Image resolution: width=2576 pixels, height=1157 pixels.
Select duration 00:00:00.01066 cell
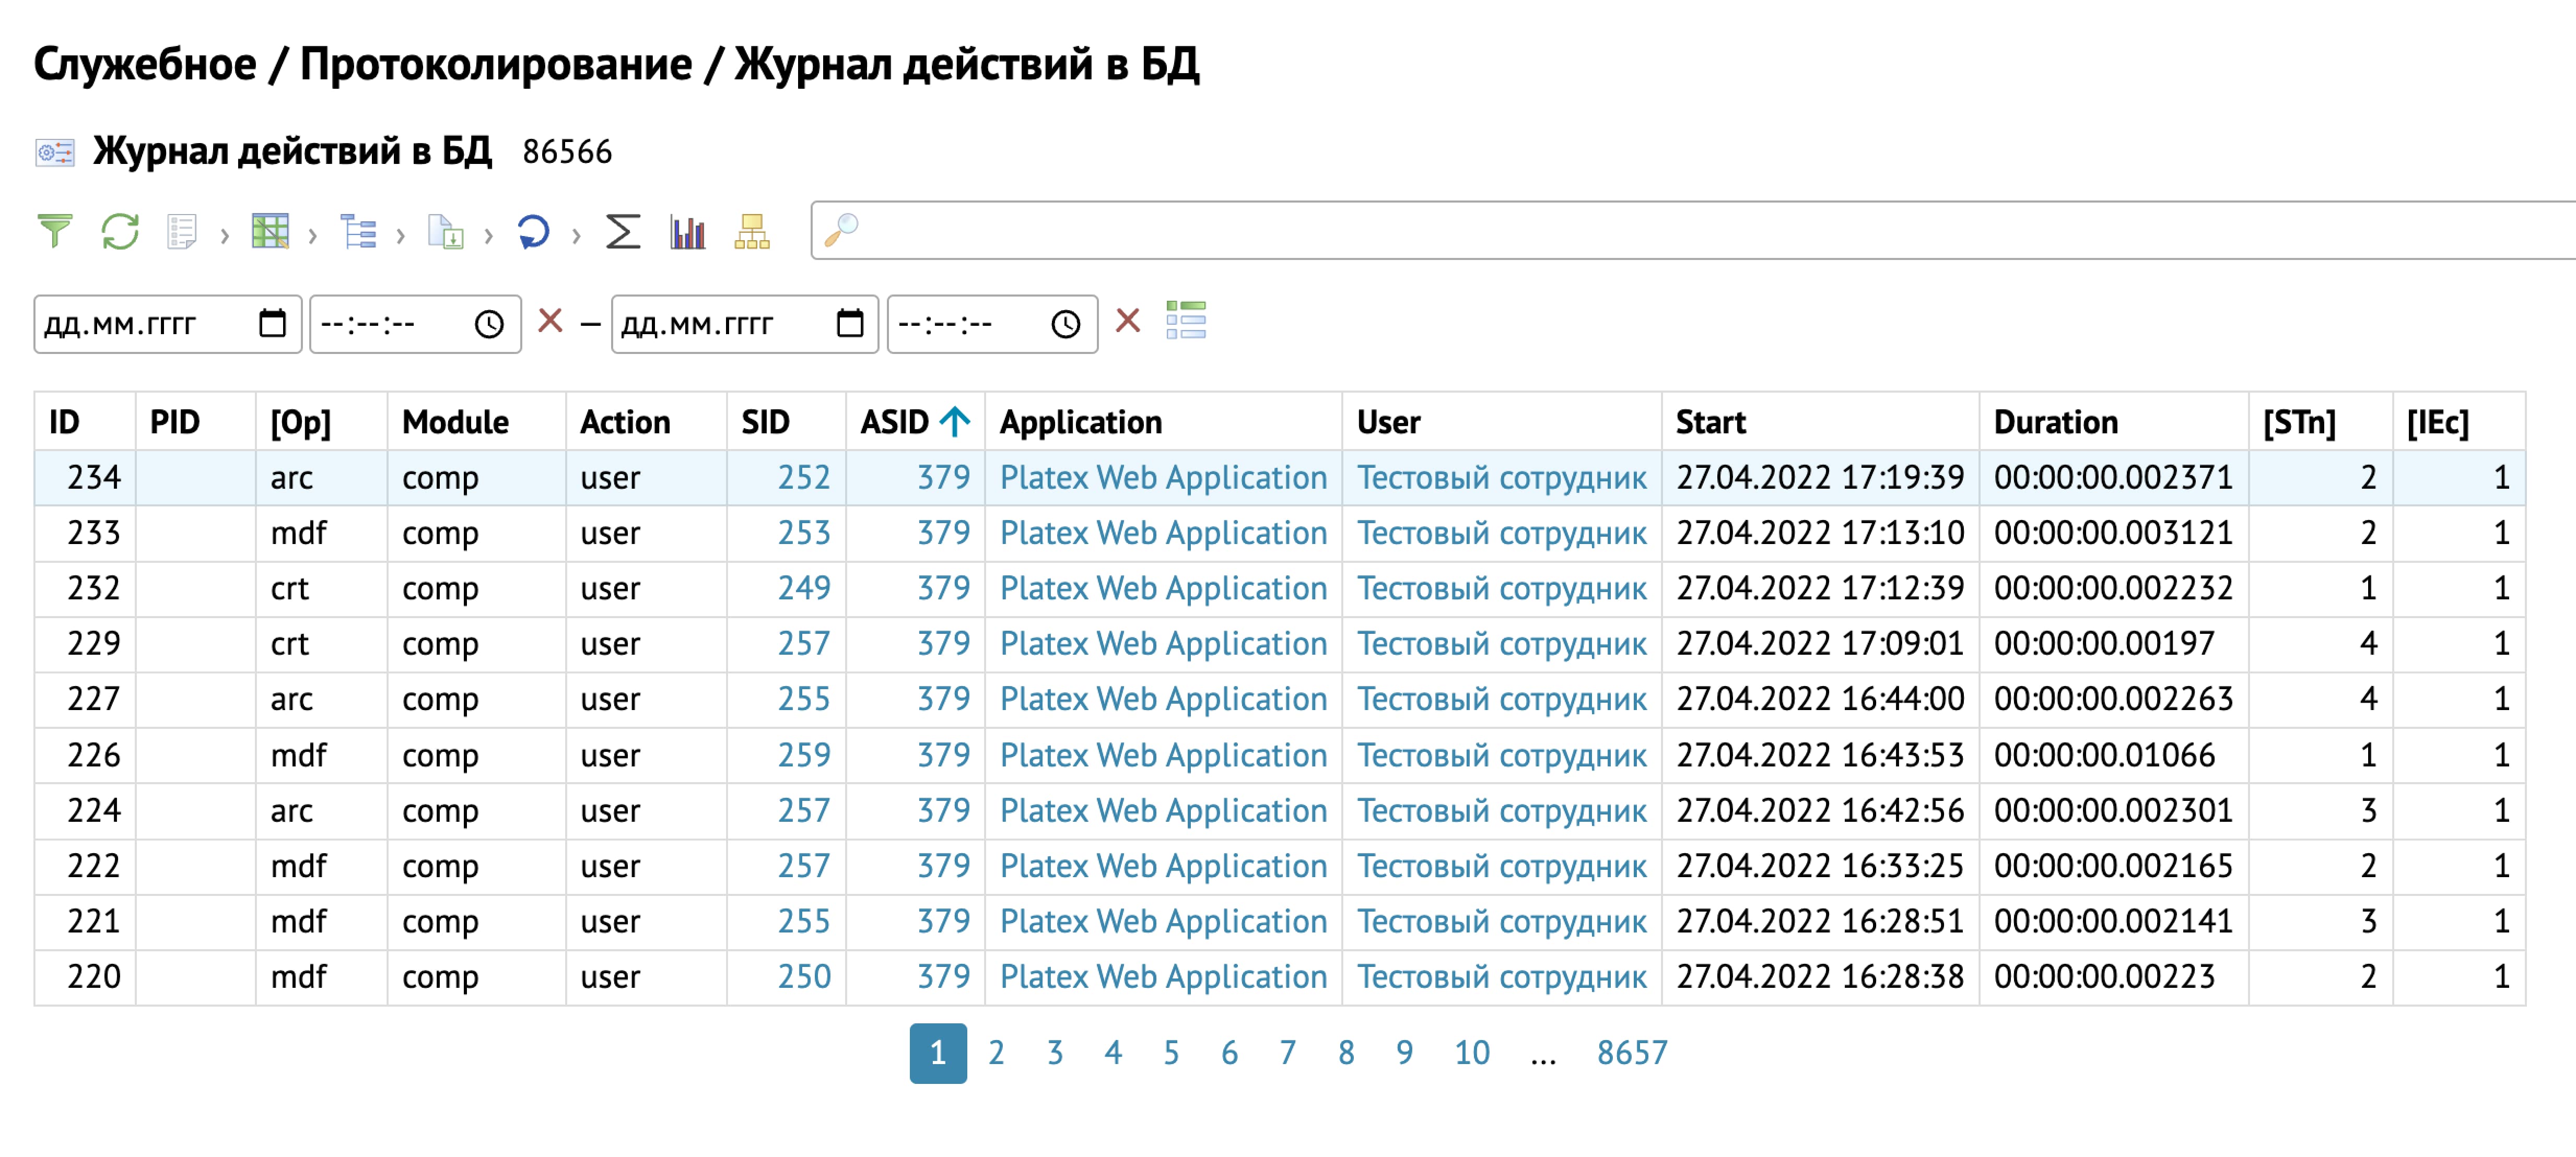pyautogui.click(x=2114, y=755)
